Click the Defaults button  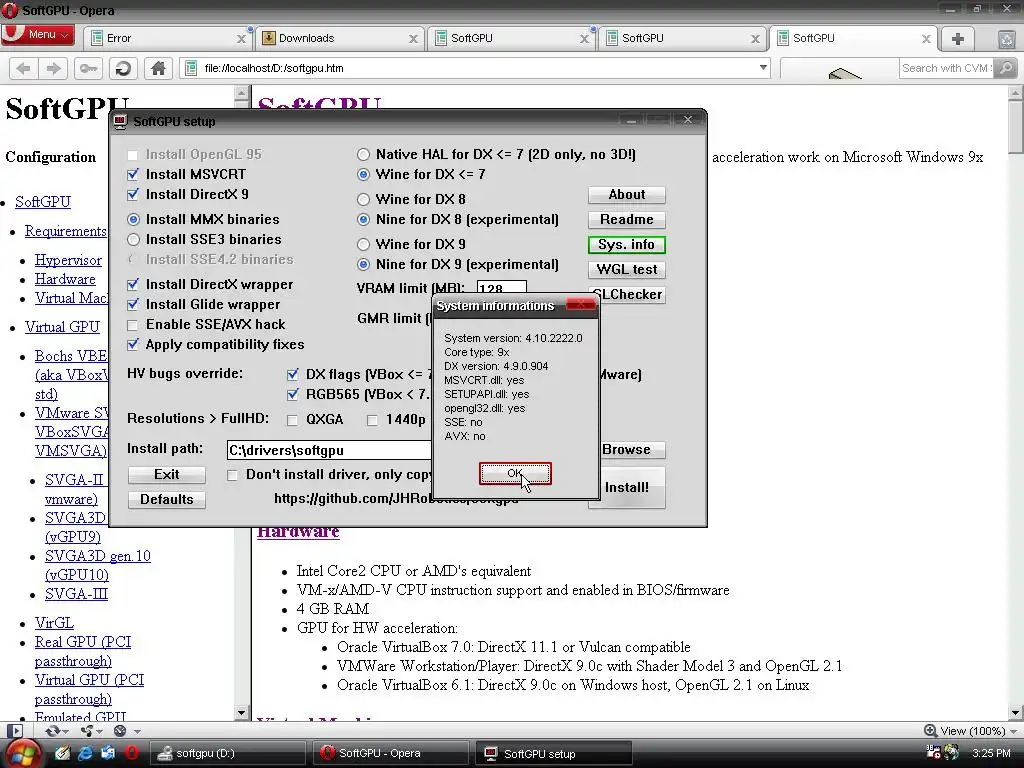[167, 500]
